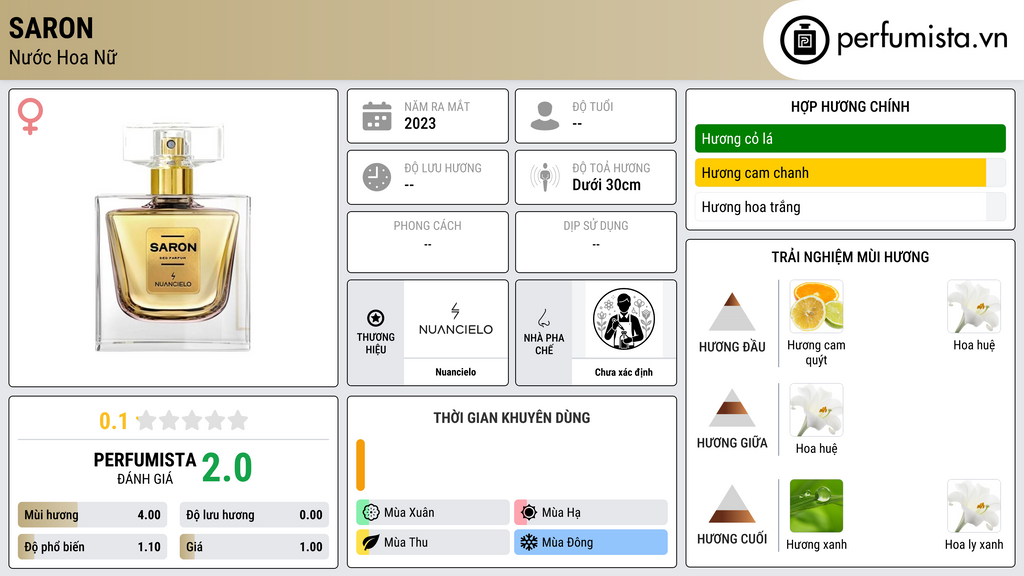Click the Phong cách info box
The image size is (1024, 576).
428,242
